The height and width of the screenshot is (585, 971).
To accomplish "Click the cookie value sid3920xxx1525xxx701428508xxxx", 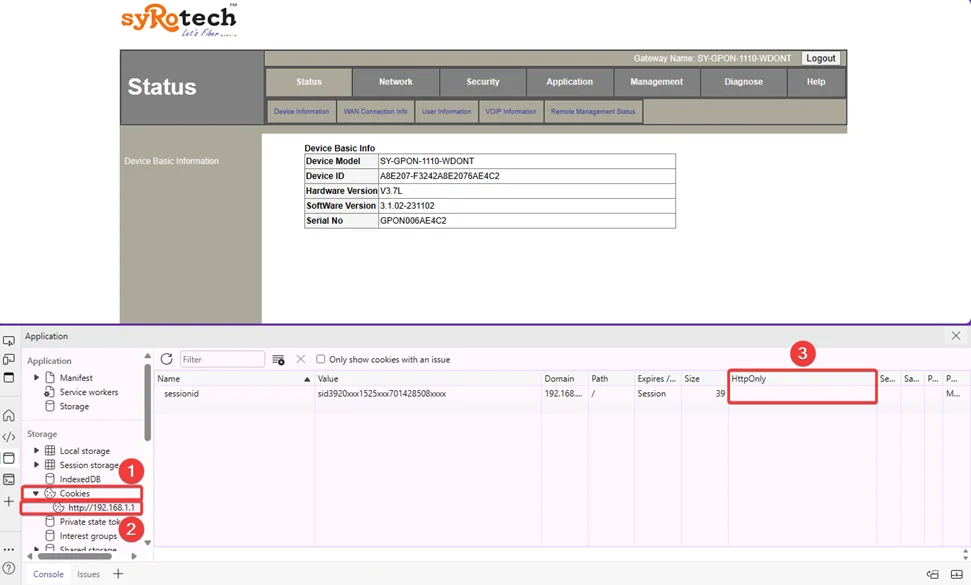I will [x=381, y=394].
